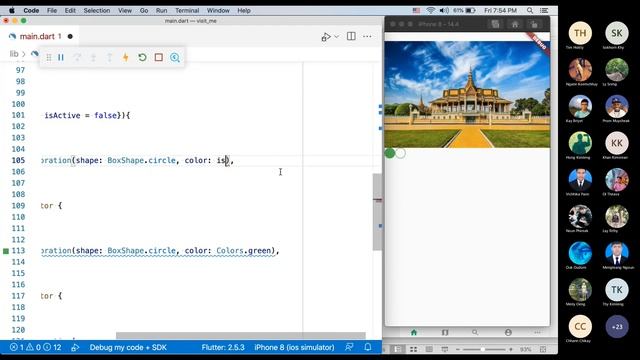Tap green active page indicator dot
The width and height of the screenshot is (640, 360).
pos(390,153)
